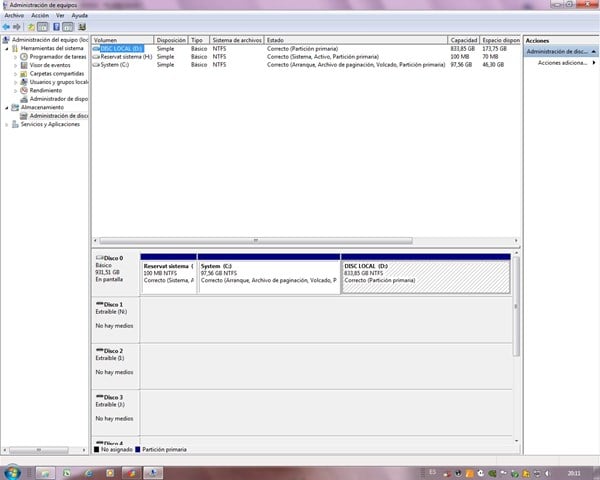Screen dimensions: 600x480
Task: Select the Carpetas compartidas folder icon
Action: point(24,73)
